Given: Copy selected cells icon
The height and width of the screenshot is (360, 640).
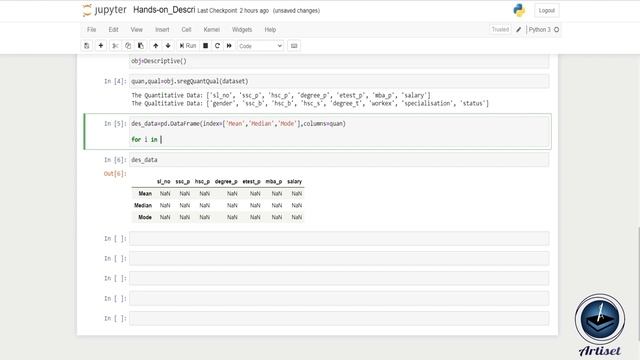Looking at the screenshot, I should tap(128, 46).
